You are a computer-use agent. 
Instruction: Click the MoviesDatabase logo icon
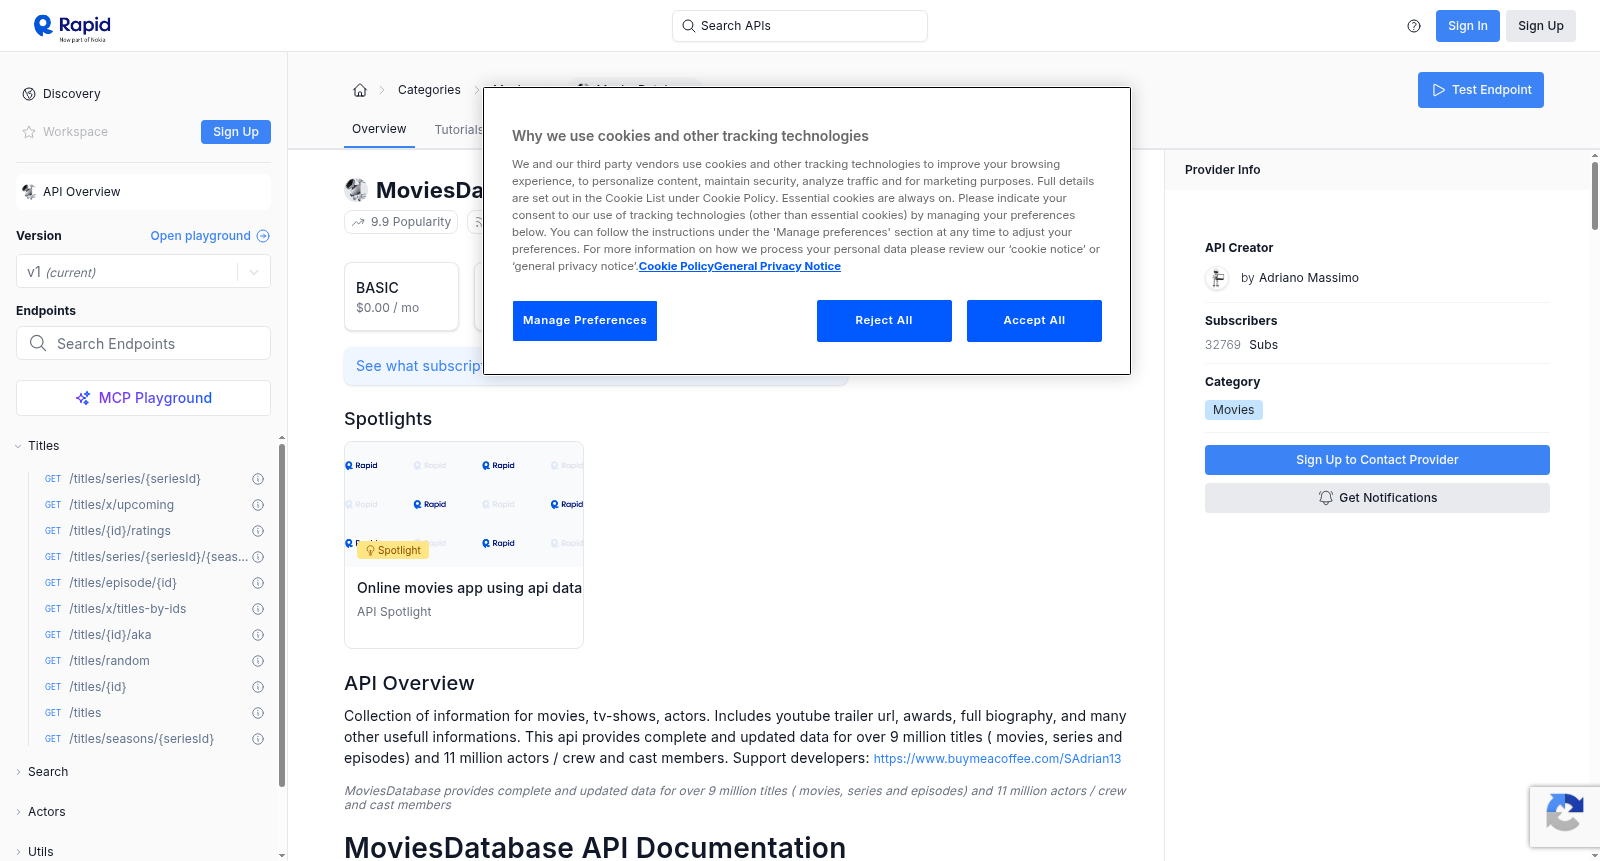pyautogui.click(x=356, y=190)
